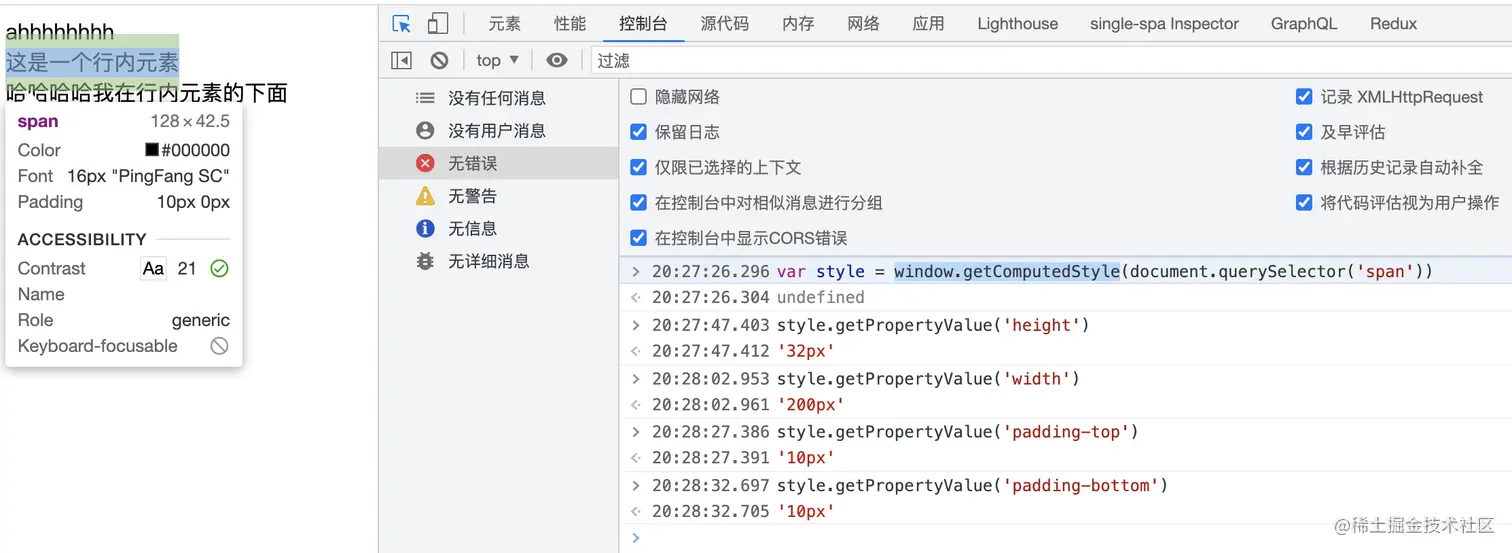Select the blue info icon filter
The image size is (1512, 553).
coord(426,229)
